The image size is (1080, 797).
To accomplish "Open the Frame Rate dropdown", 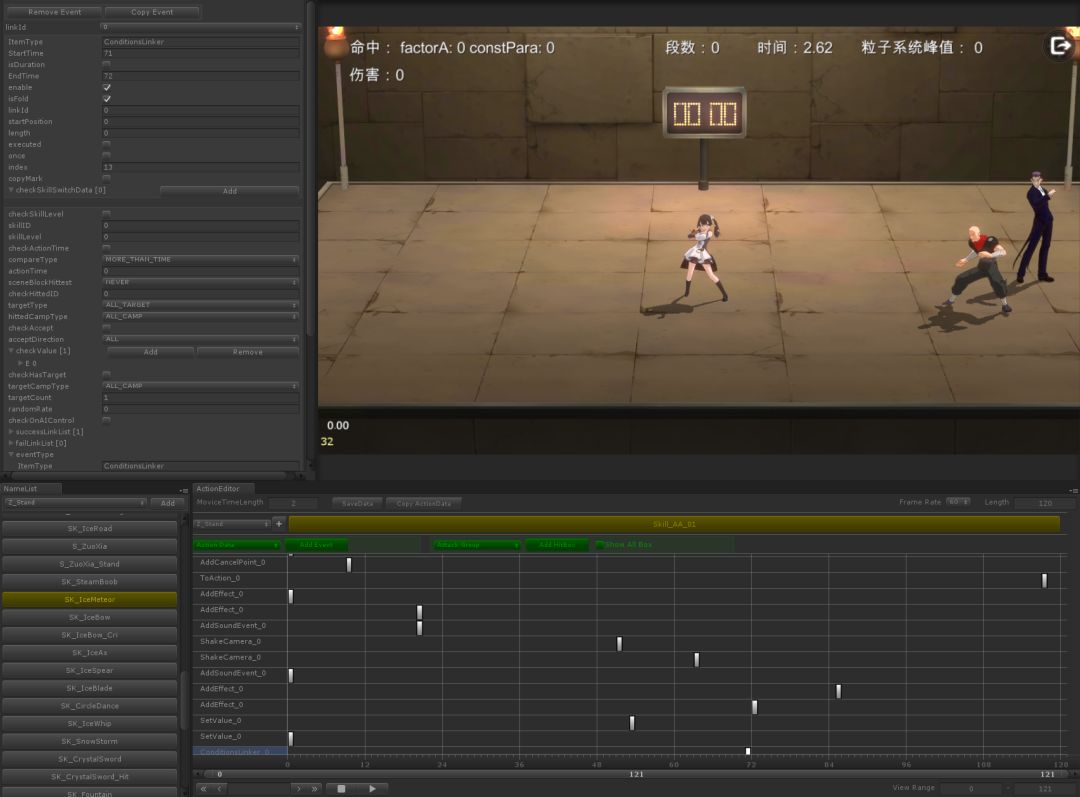I will click(958, 502).
